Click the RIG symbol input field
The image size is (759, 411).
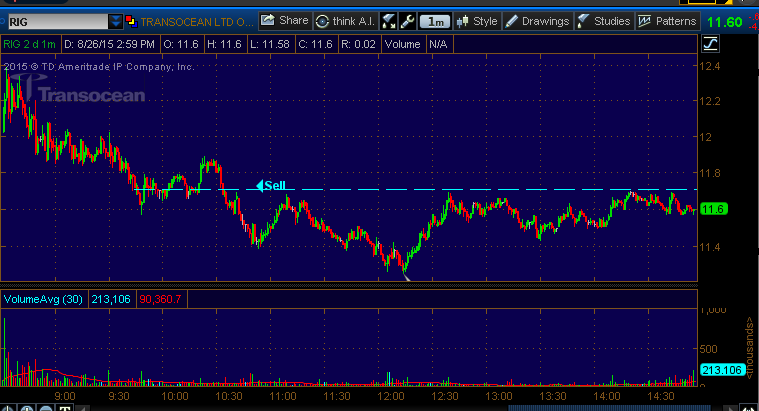point(55,21)
